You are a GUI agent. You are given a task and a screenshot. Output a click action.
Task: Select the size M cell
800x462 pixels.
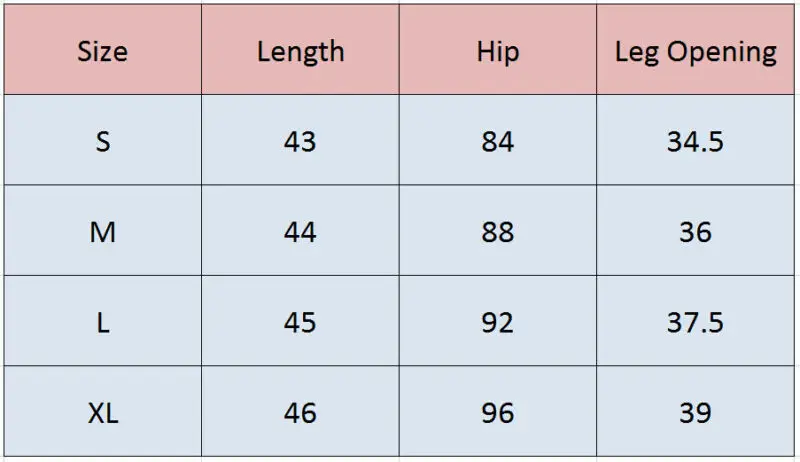[x=102, y=232]
